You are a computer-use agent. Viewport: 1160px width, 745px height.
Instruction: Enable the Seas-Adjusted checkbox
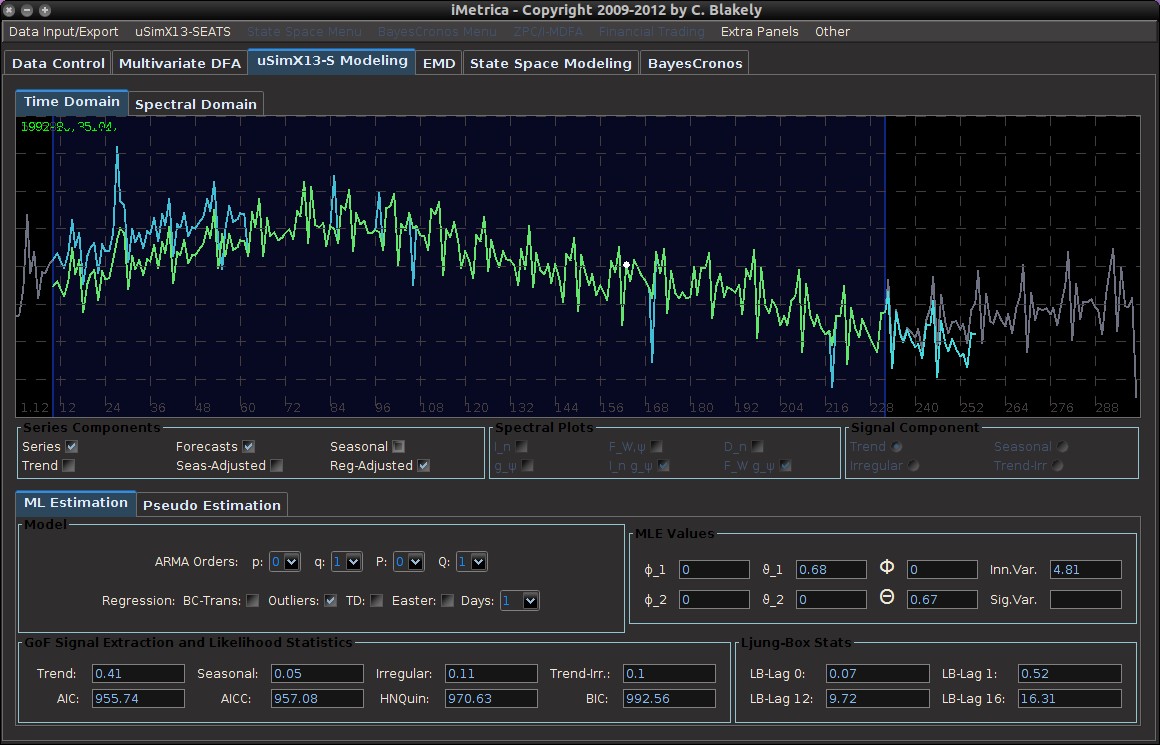click(x=276, y=465)
